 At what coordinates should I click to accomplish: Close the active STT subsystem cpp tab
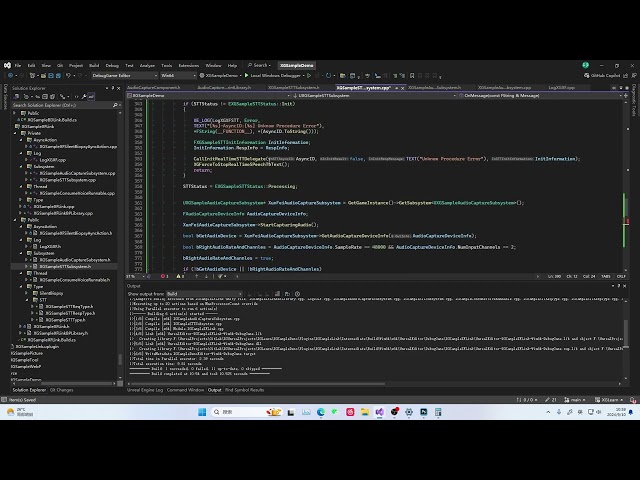pyautogui.click(x=402, y=88)
